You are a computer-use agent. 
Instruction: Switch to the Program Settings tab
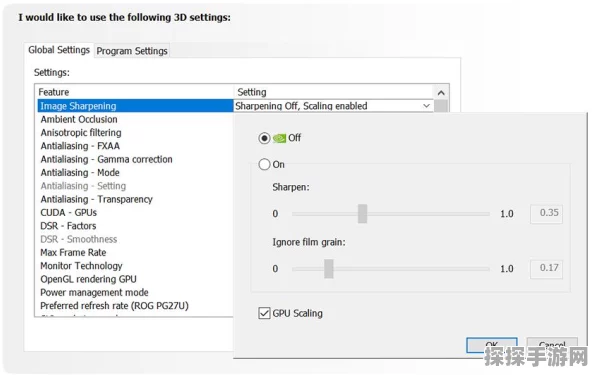(132, 51)
